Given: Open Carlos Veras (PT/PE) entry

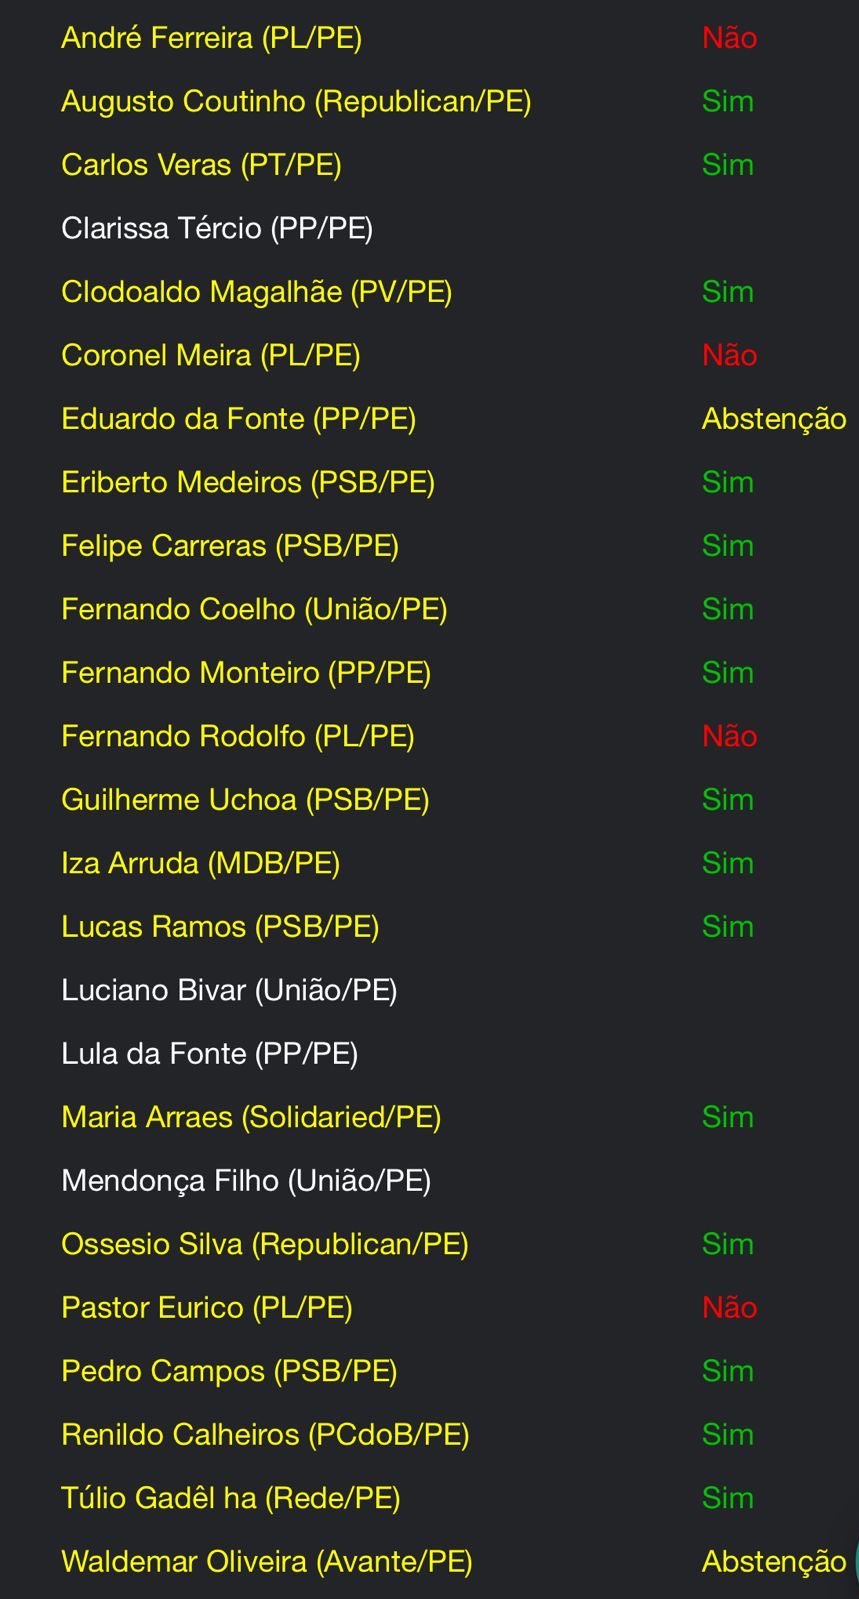Looking at the screenshot, I should tap(201, 165).
